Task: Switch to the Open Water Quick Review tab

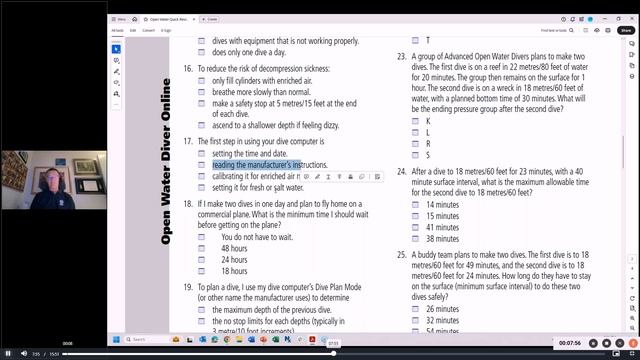Action: (x=168, y=19)
